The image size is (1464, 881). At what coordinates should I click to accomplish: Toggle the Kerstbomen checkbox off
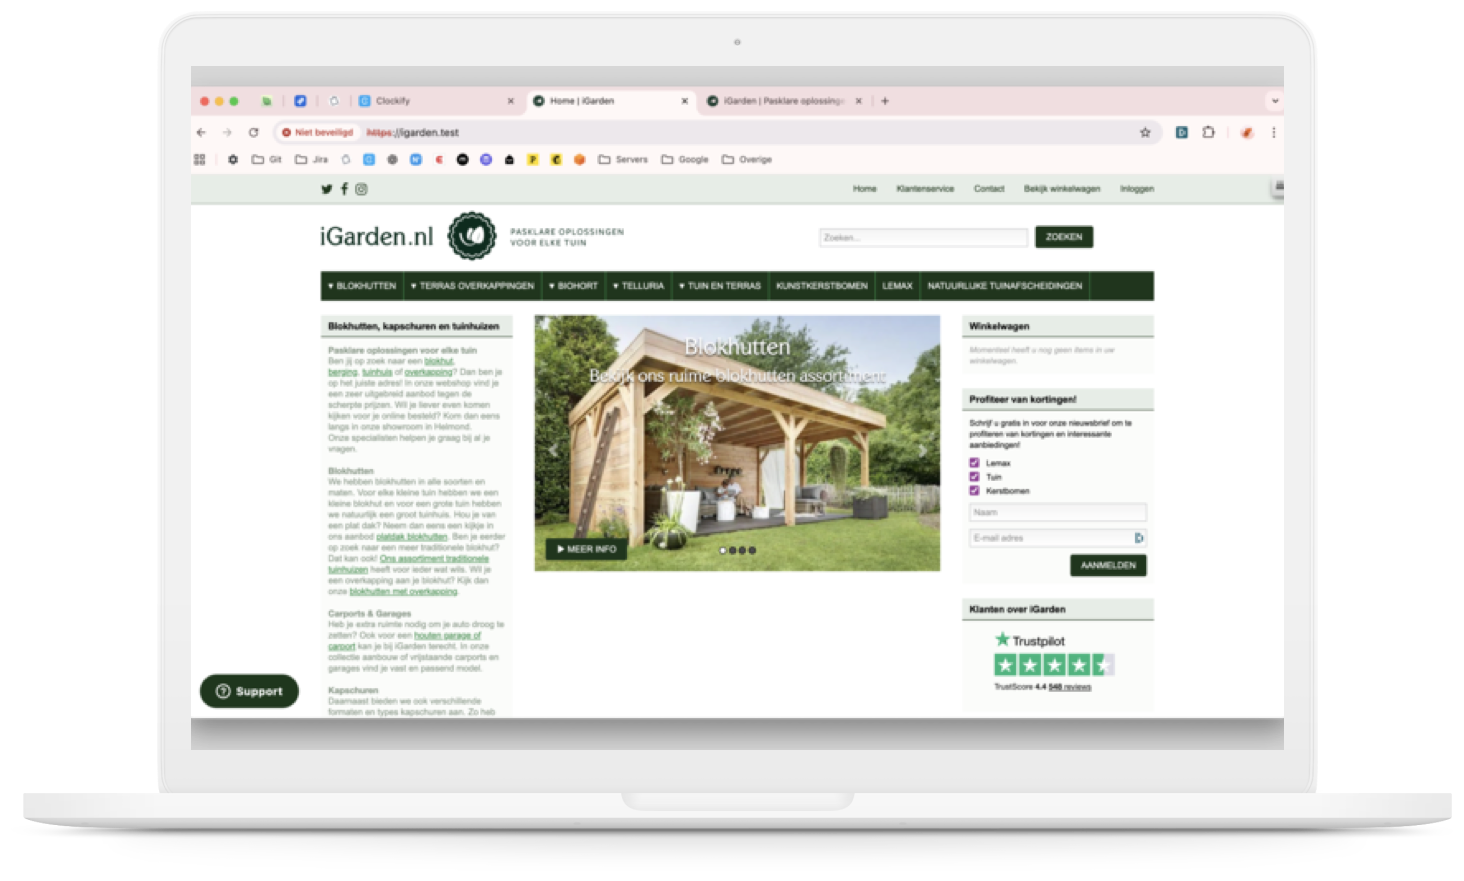(973, 491)
